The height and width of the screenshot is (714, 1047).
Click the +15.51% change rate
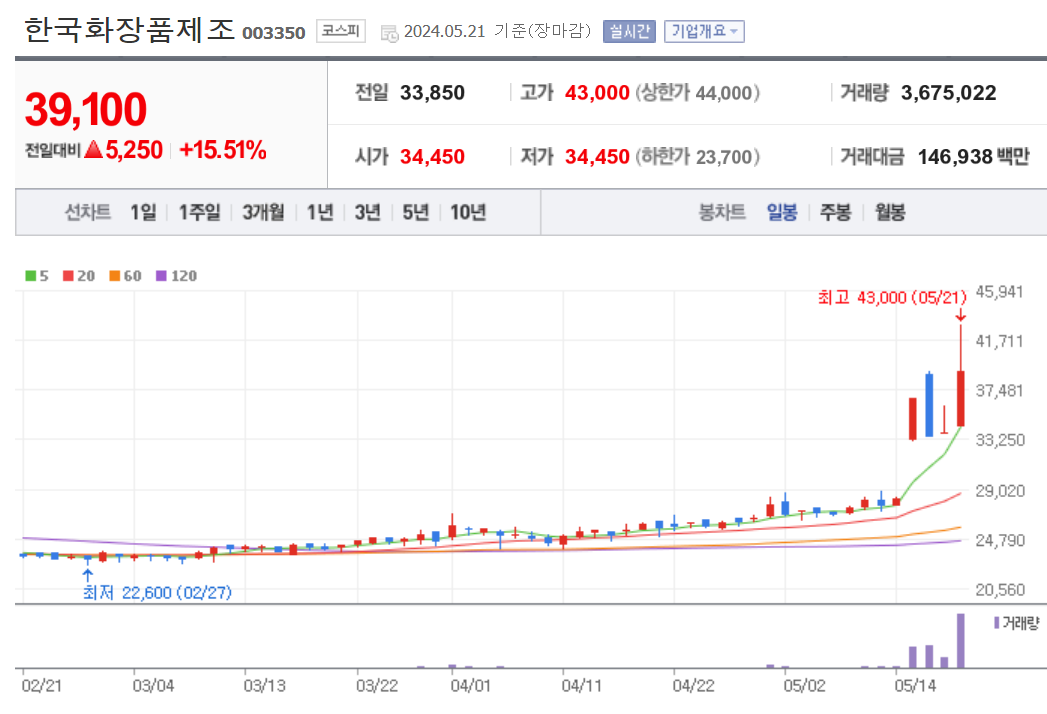pos(223,150)
